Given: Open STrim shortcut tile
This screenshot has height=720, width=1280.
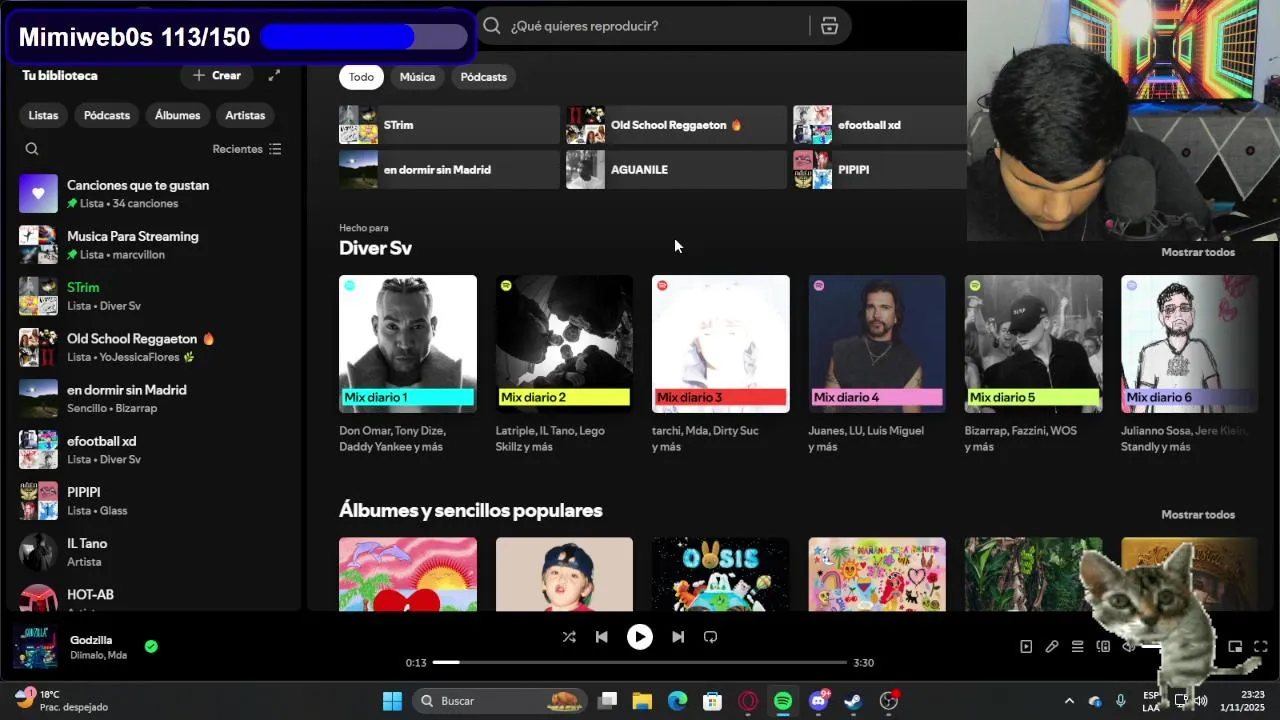Looking at the screenshot, I should 449,125.
